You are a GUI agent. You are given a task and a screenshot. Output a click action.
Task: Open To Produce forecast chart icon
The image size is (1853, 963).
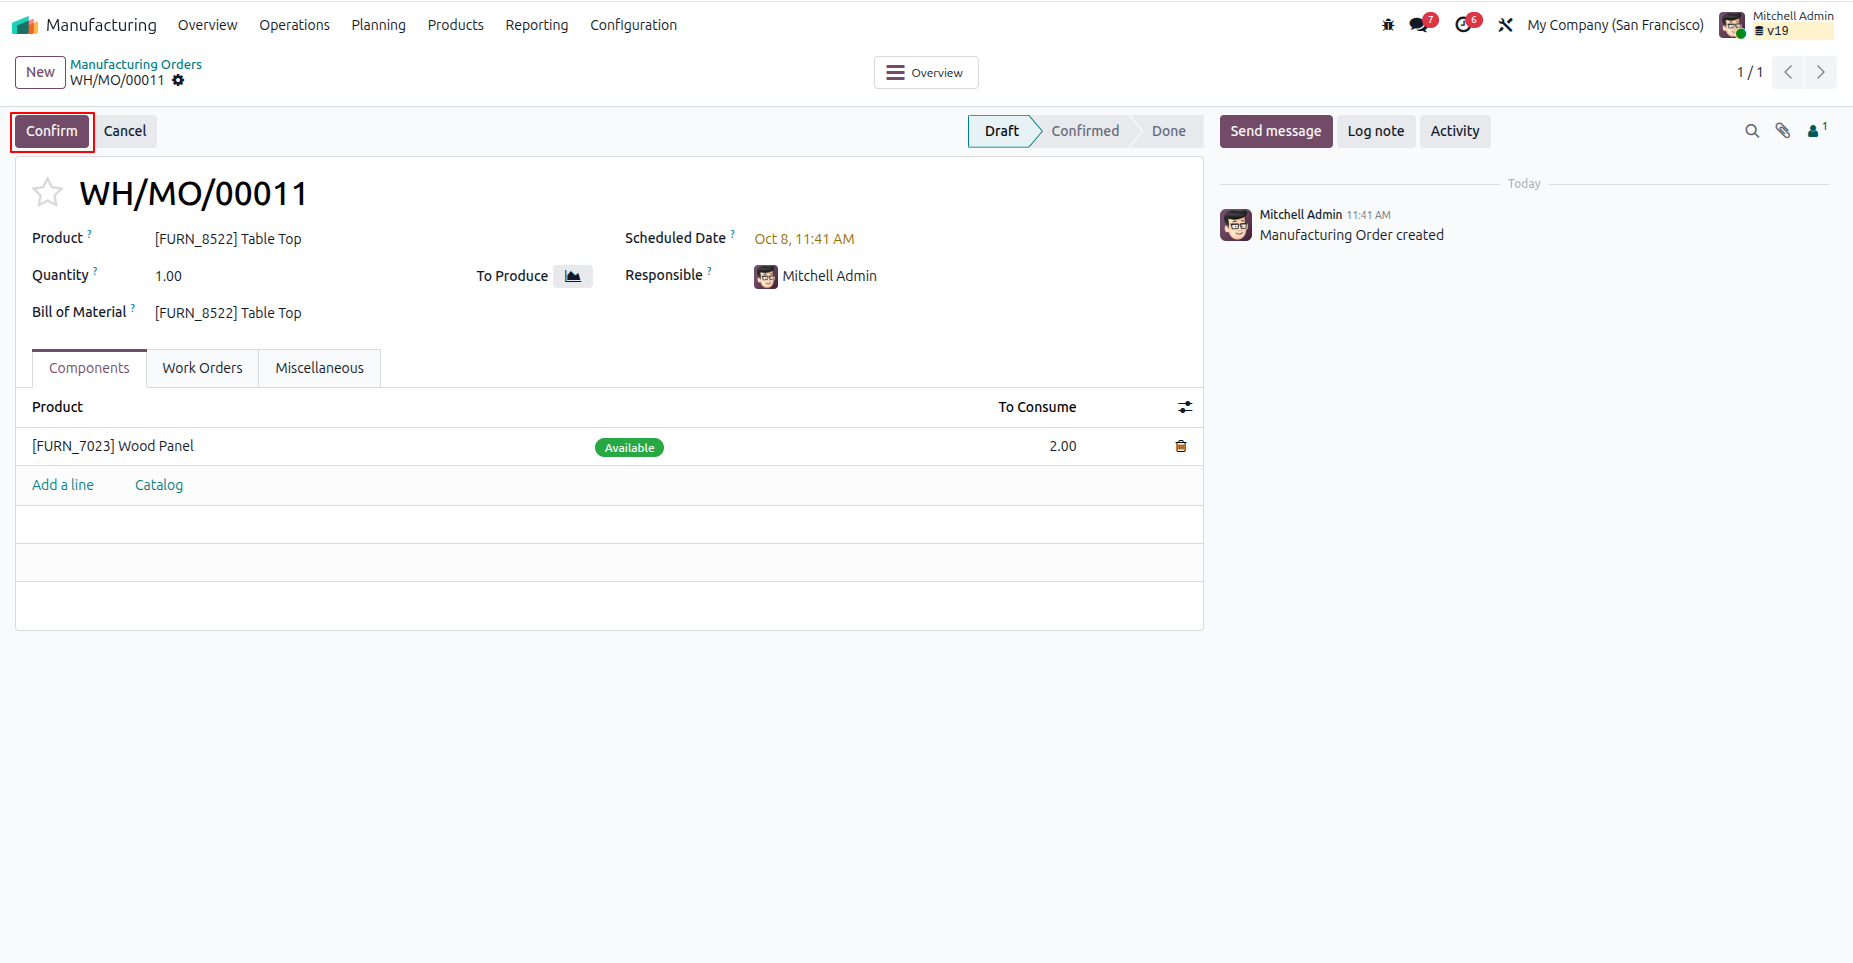[x=573, y=276]
